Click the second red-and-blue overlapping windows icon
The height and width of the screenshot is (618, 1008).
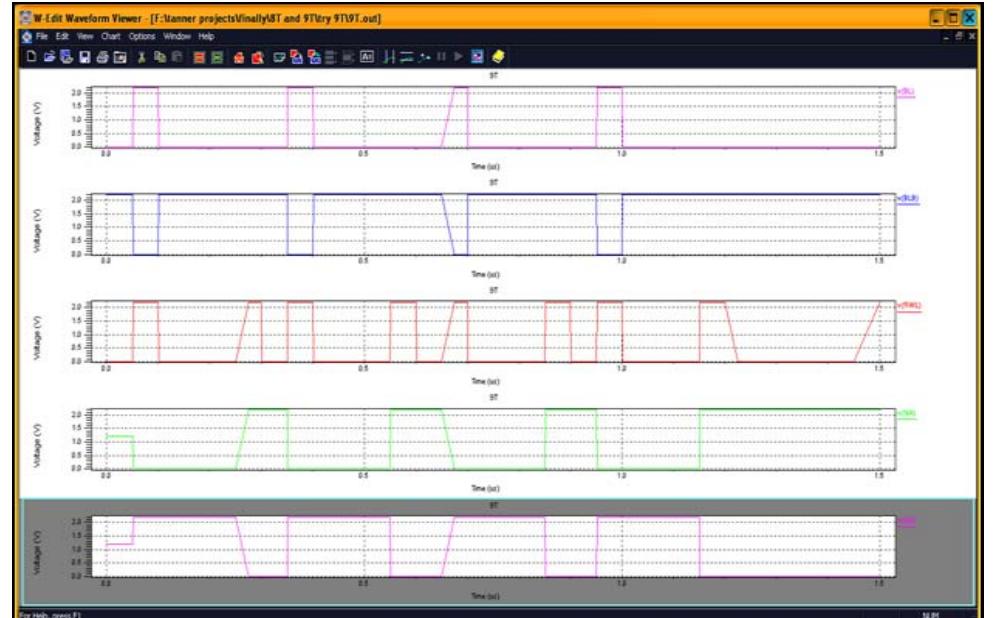click(x=314, y=57)
